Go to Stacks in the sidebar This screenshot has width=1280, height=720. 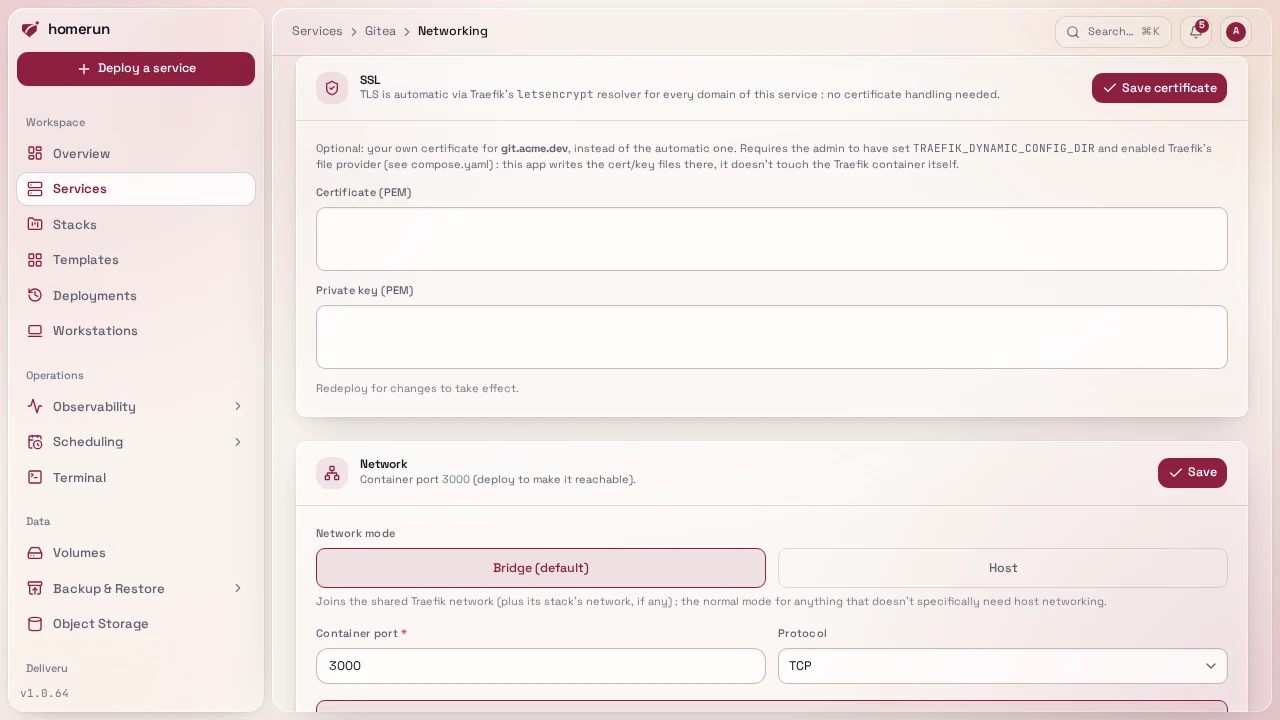(x=136, y=225)
